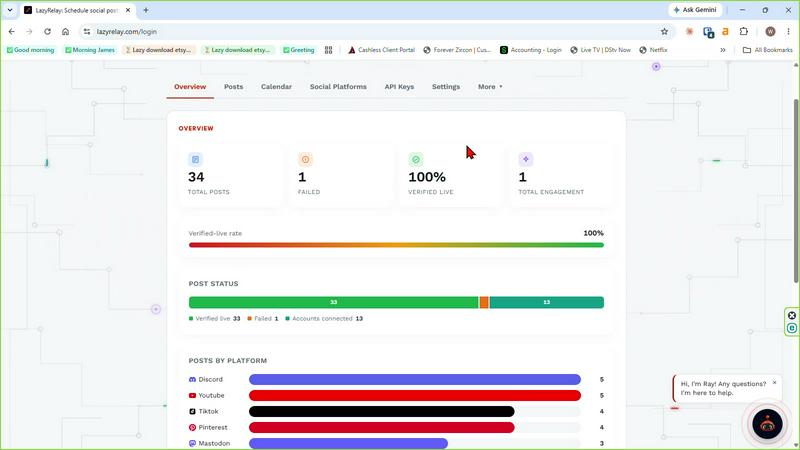The height and width of the screenshot is (450, 800).
Task: Click the 34 Total Posts card
Action: (x=231, y=175)
